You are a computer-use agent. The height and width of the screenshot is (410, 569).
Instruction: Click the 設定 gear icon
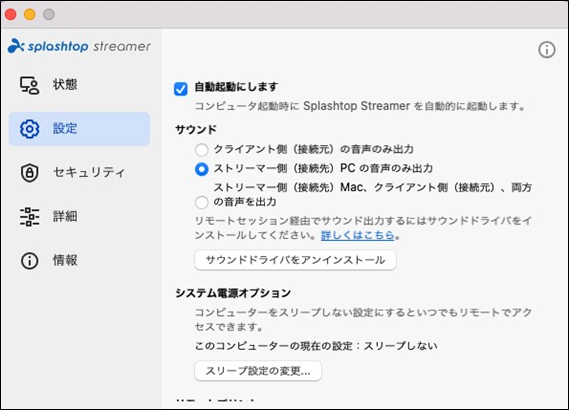pyautogui.click(x=29, y=129)
